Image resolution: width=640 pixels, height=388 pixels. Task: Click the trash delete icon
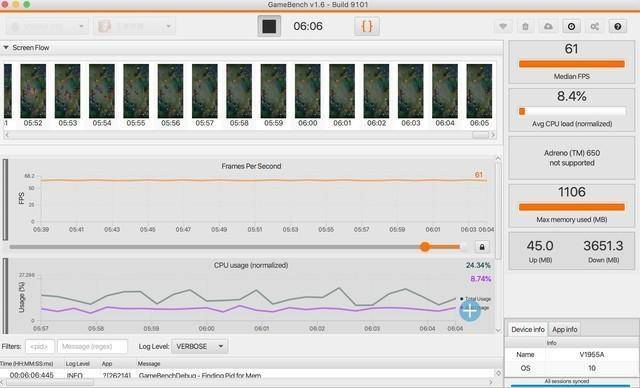[526, 27]
